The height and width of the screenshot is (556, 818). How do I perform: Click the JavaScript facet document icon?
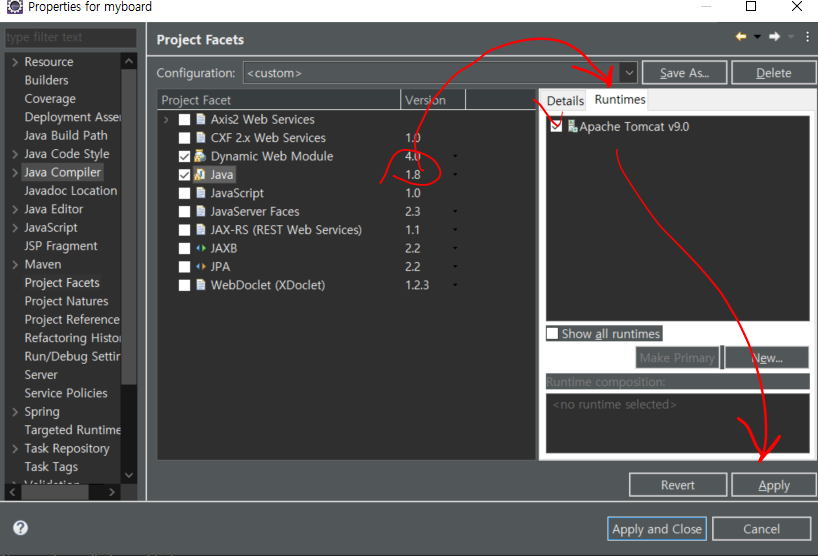point(201,193)
